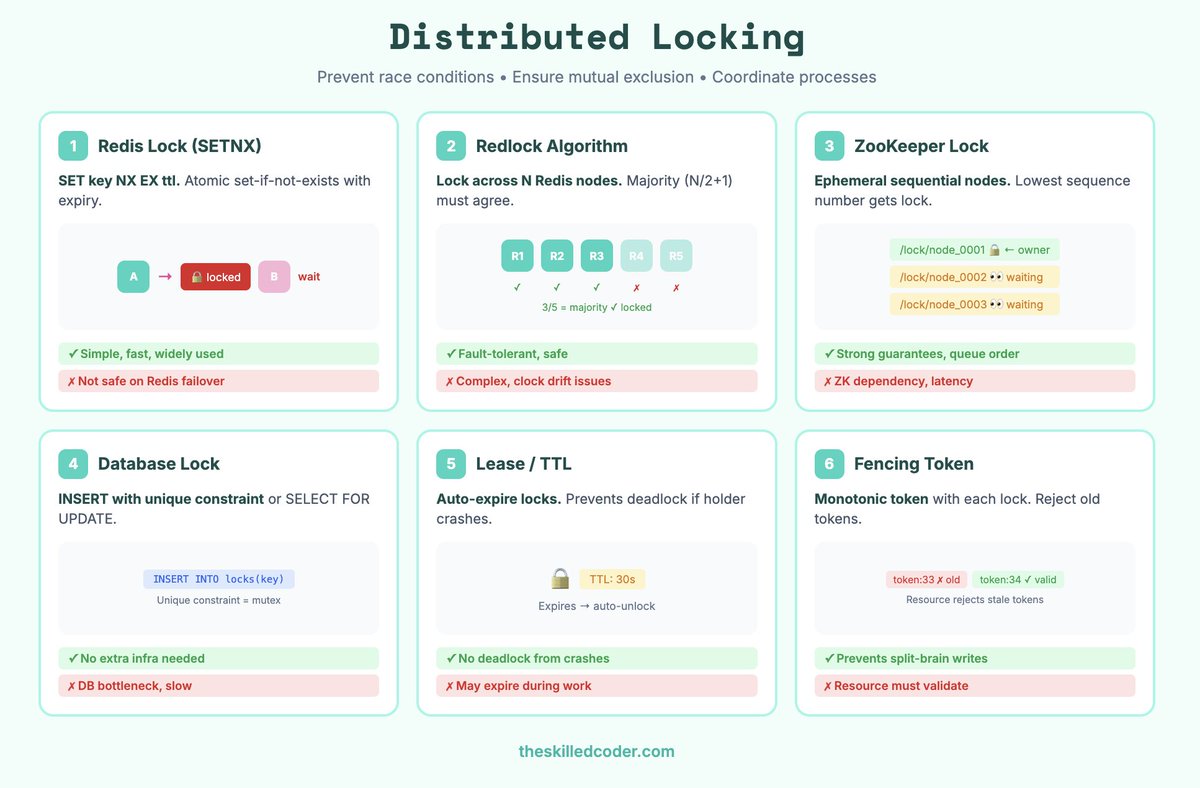Select the green process A node

click(x=133, y=277)
